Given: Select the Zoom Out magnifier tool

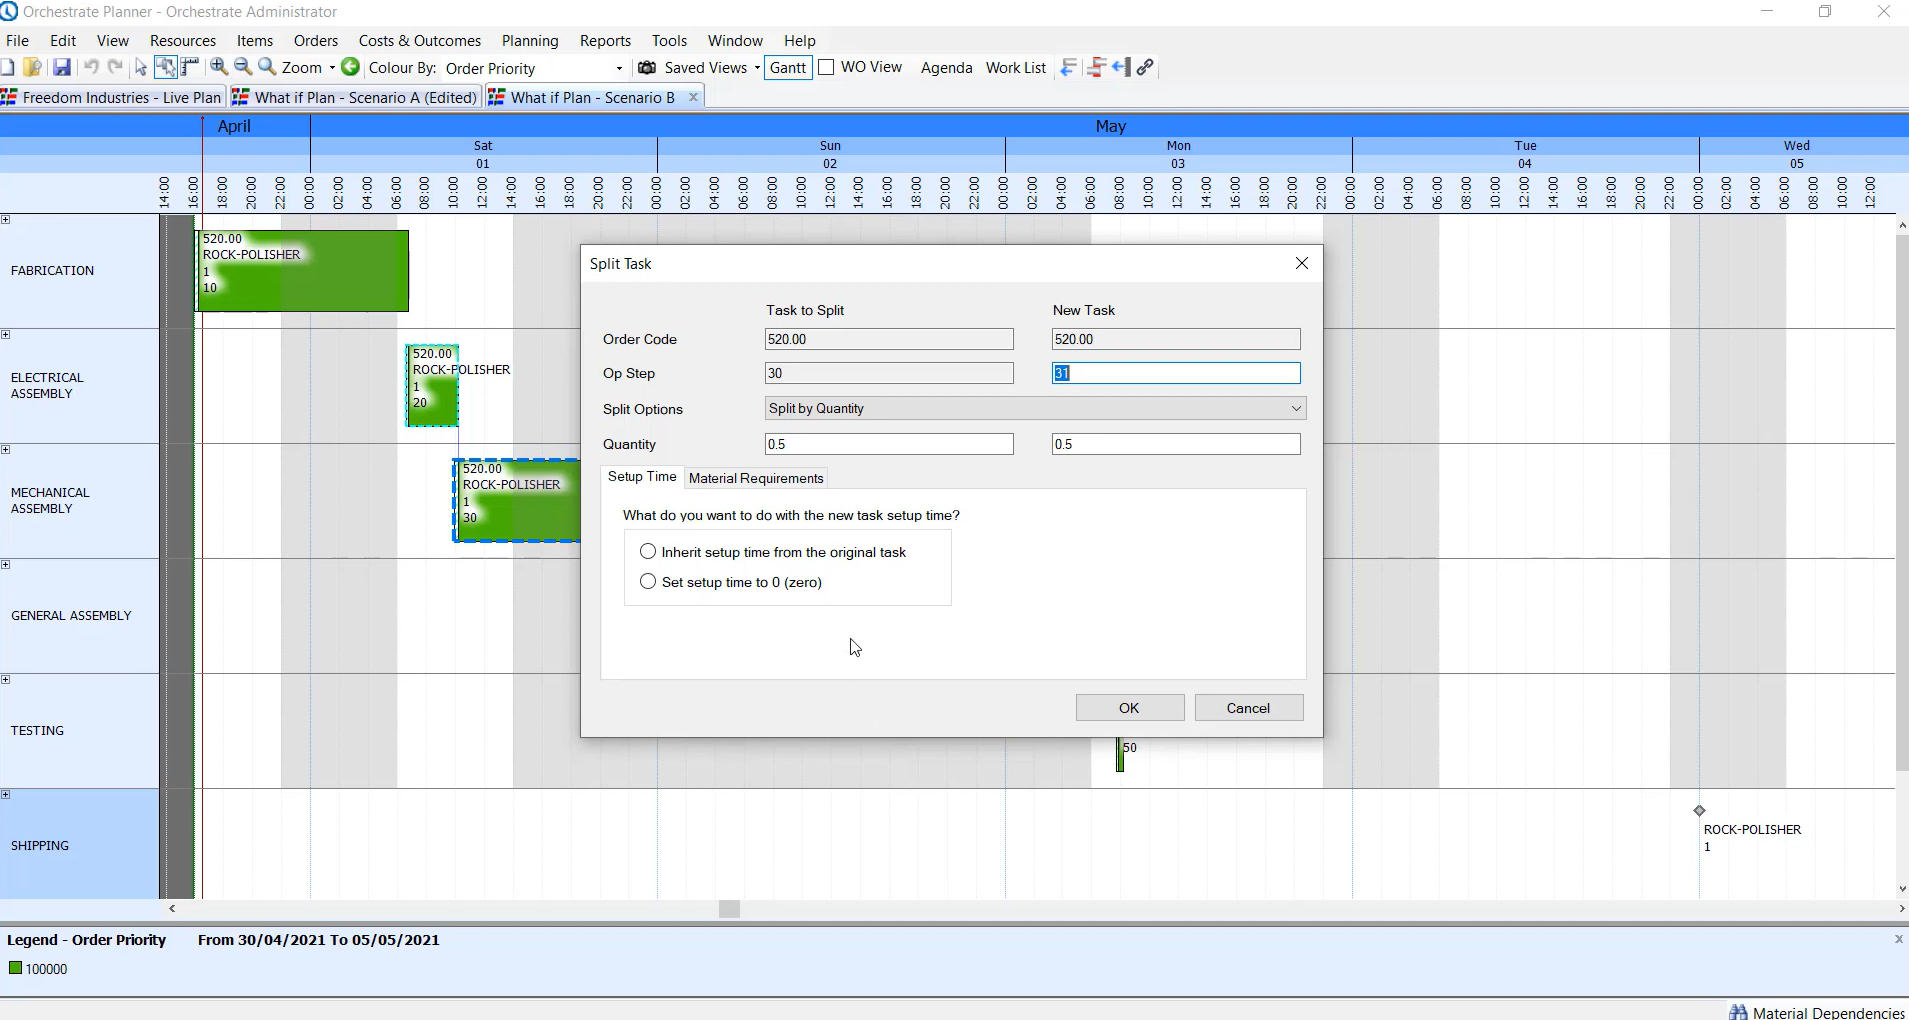Looking at the screenshot, I should pyautogui.click(x=243, y=67).
